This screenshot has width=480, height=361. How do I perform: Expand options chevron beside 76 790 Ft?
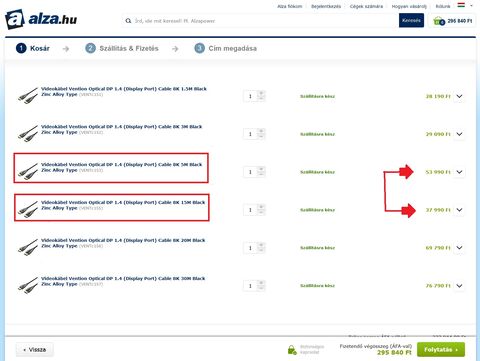(x=459, y=286)
